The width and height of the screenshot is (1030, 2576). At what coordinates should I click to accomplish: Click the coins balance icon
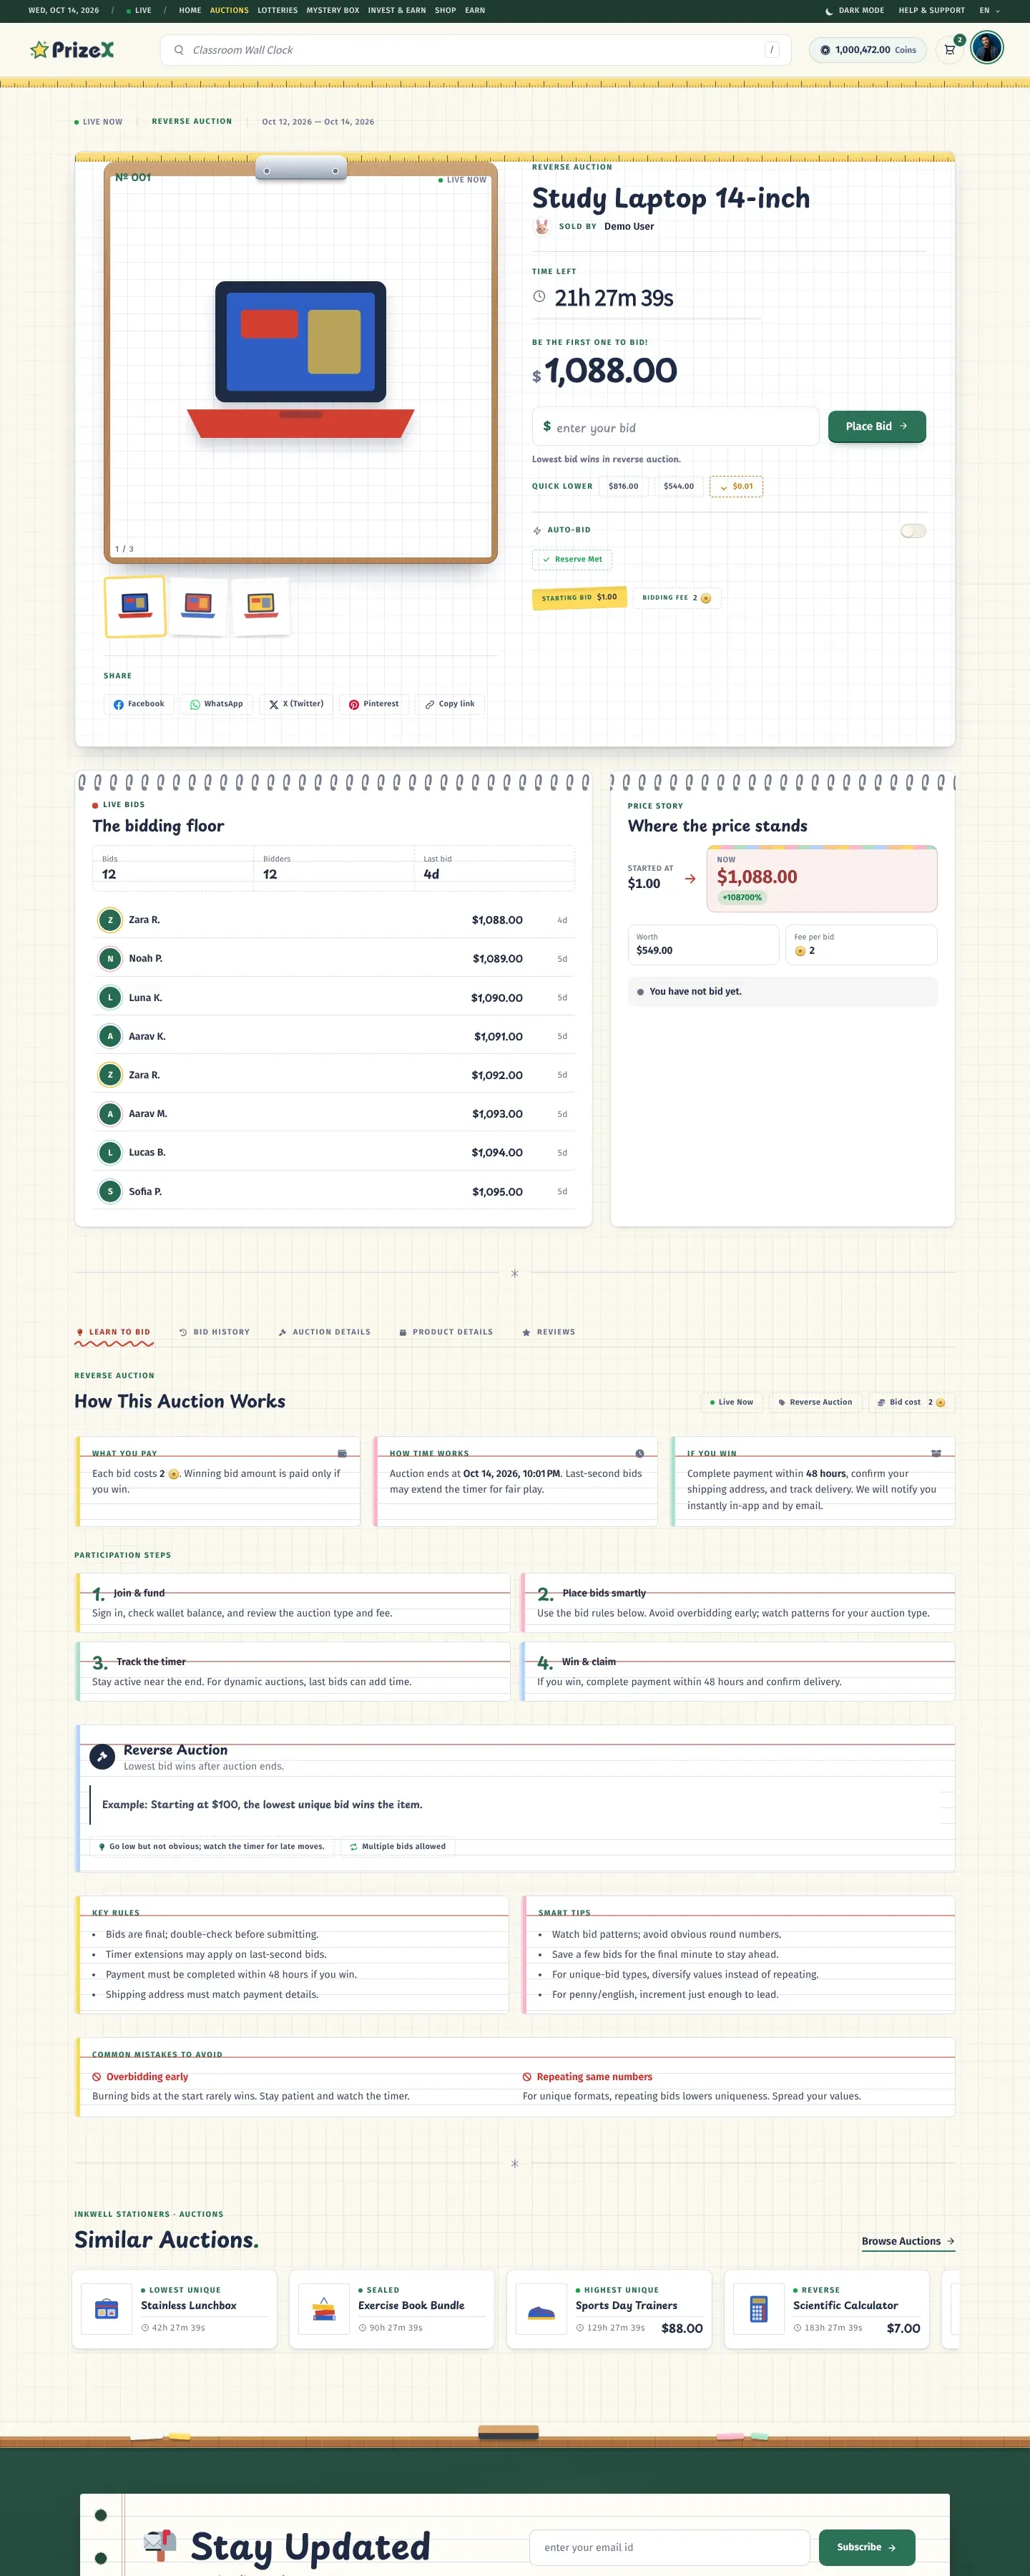[825, 50]
